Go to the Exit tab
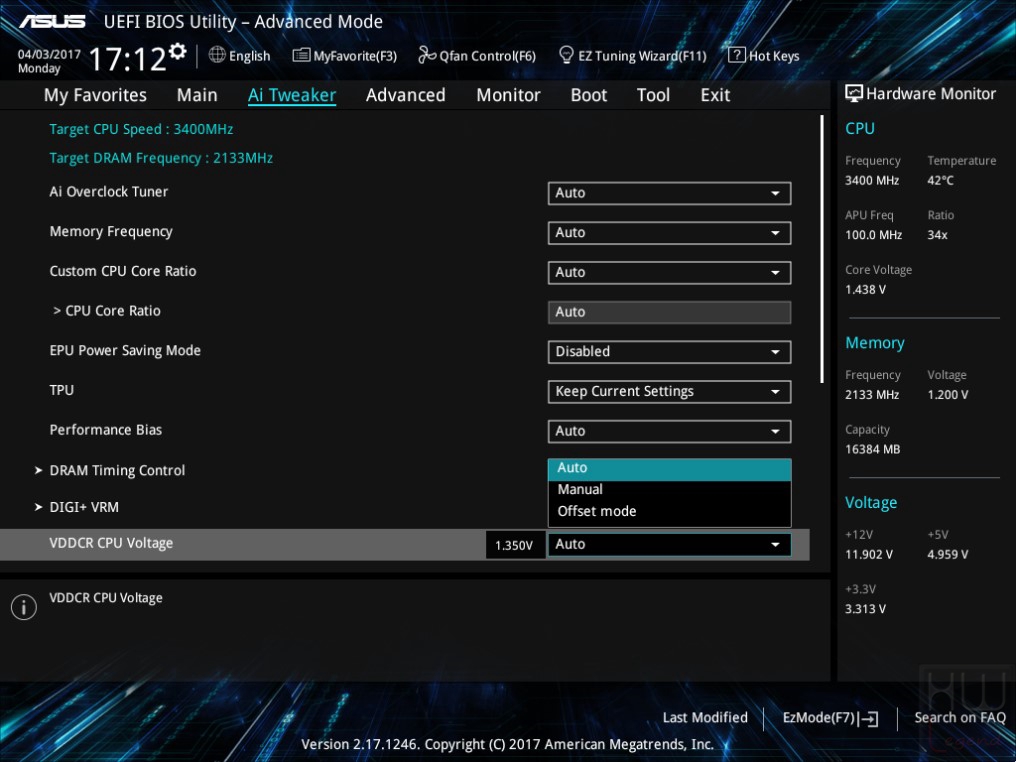The image size is (1016, 762). coord(715,95)
